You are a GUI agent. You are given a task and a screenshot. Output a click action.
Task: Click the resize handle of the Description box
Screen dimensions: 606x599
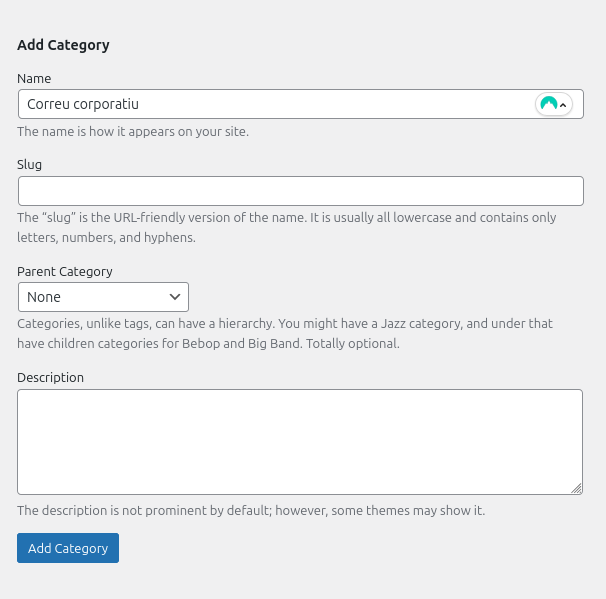point(577,489)
